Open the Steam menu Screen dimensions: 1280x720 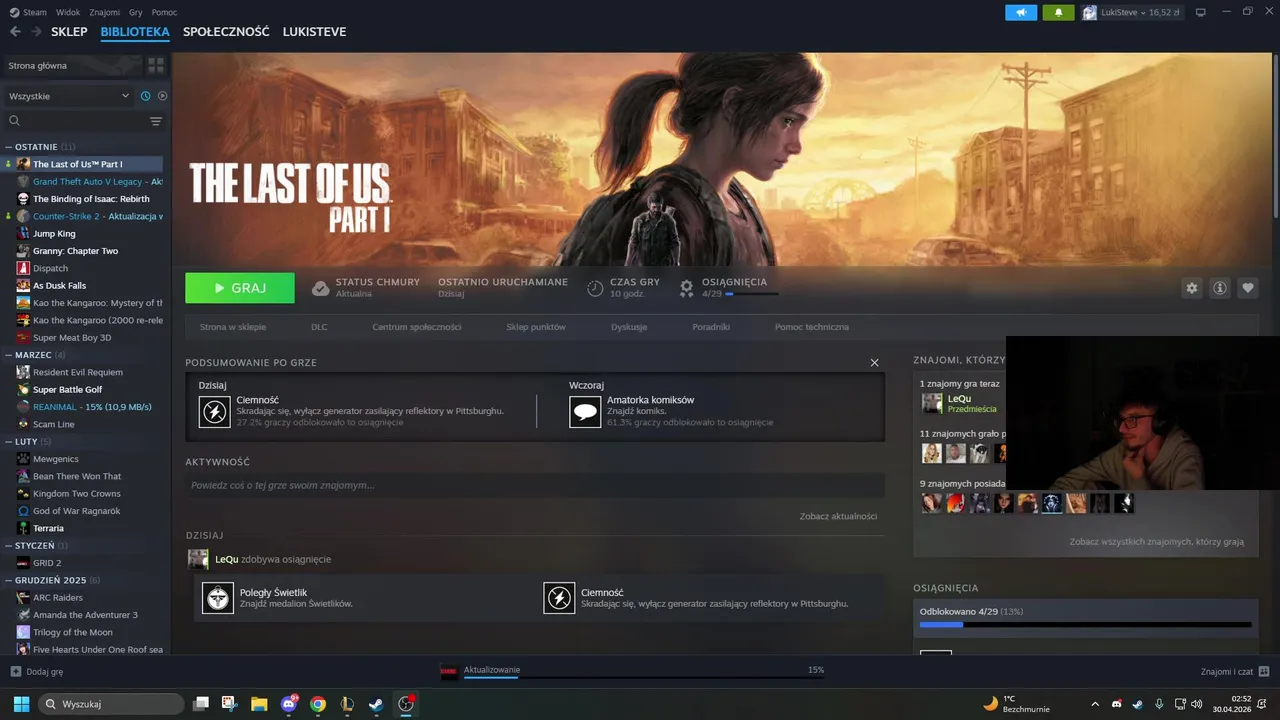click(28, 12)
